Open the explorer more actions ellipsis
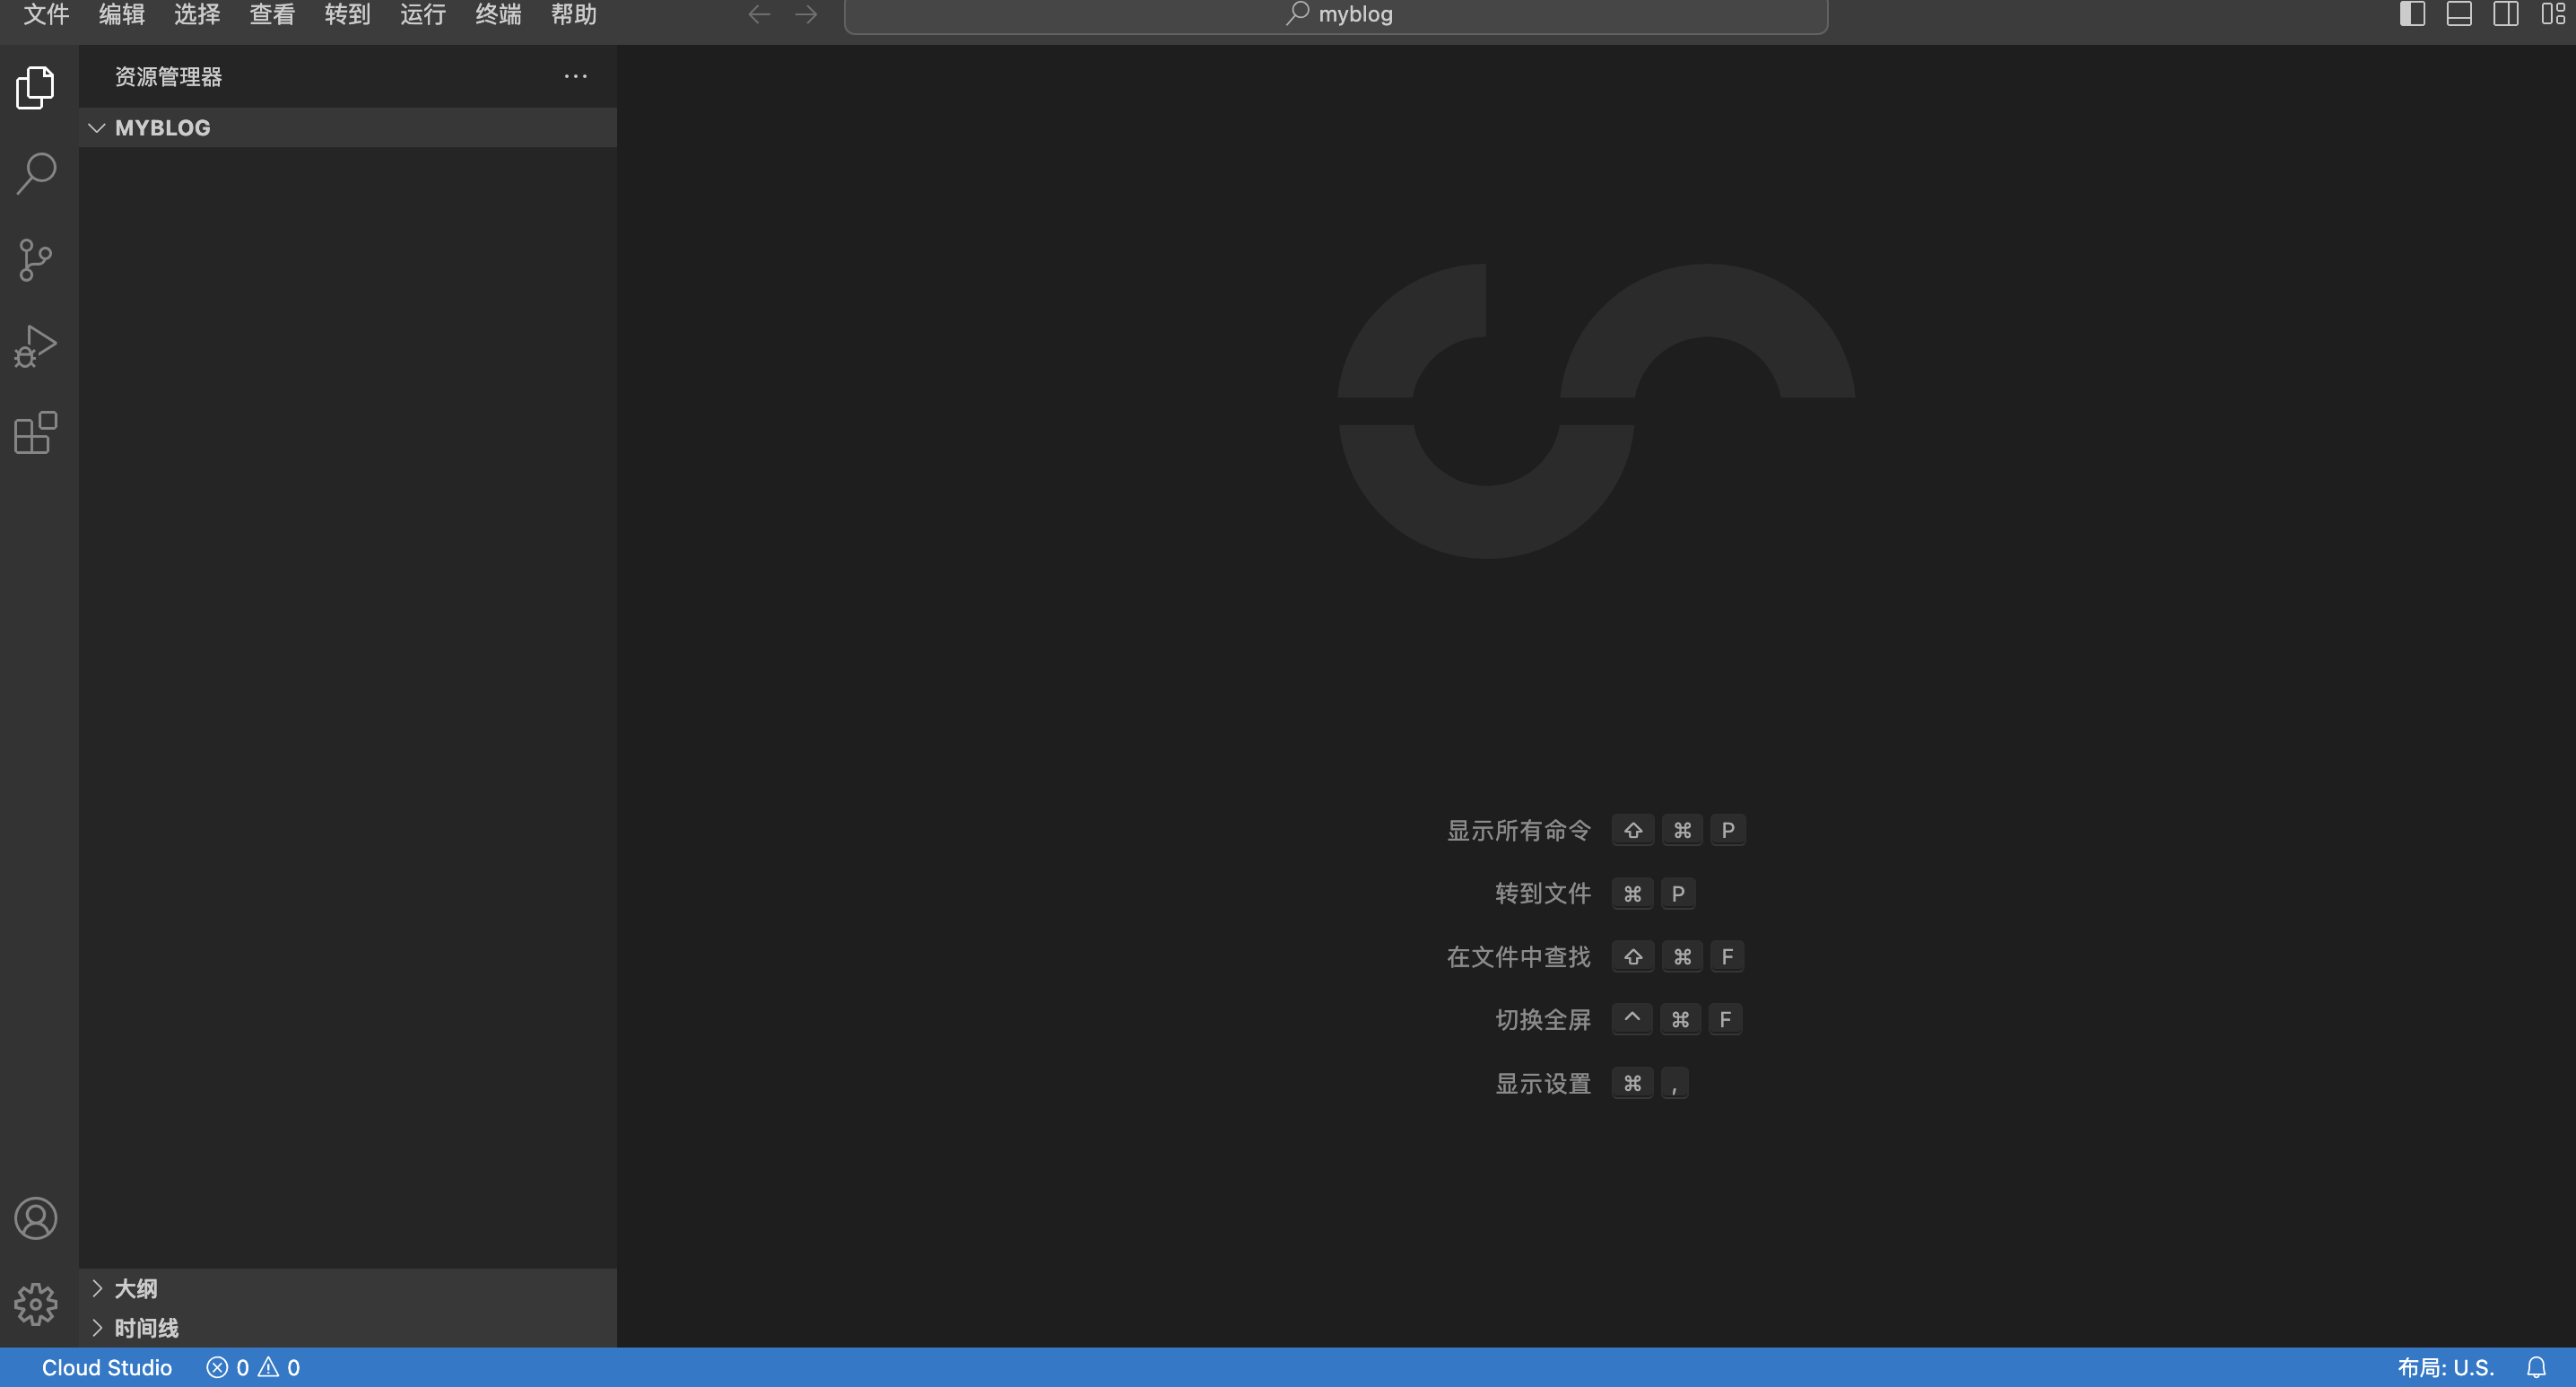The height and width of the screenshot is (1387, 2576). (575, 76)
